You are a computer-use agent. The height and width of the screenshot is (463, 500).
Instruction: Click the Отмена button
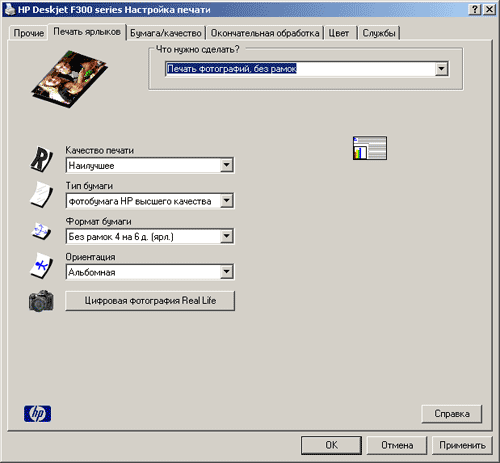(x=397, y=445)
